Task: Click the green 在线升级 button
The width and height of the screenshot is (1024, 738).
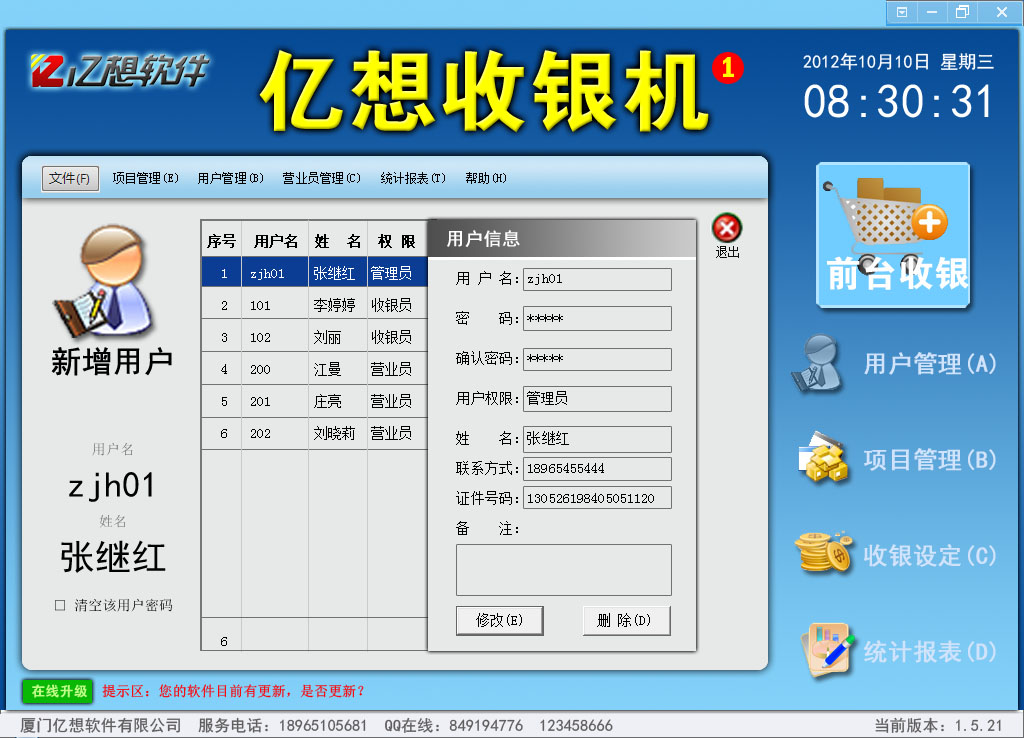Action: pyautogui.click(x=58, y=691)
